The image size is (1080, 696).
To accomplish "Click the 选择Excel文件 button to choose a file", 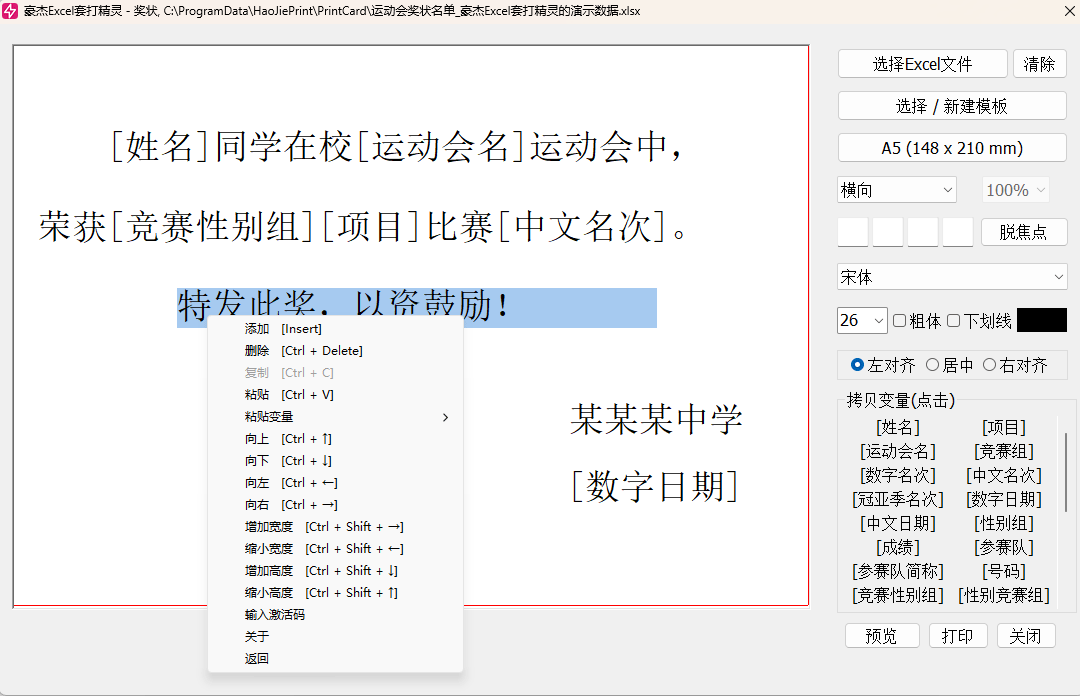I will coord(921,63).
